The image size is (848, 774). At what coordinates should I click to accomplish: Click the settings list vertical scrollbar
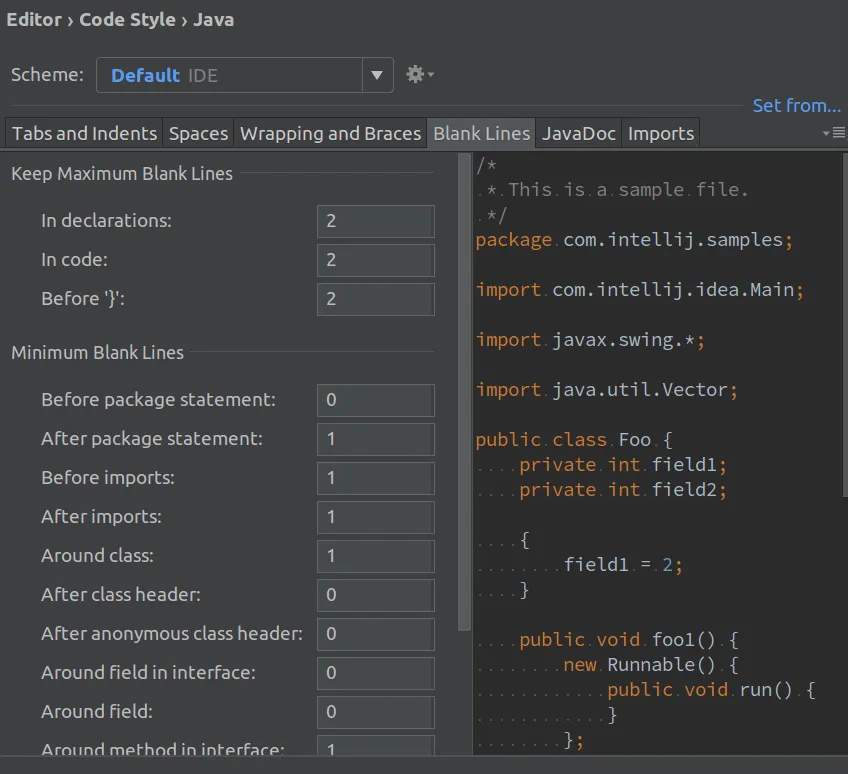[464, 392]
